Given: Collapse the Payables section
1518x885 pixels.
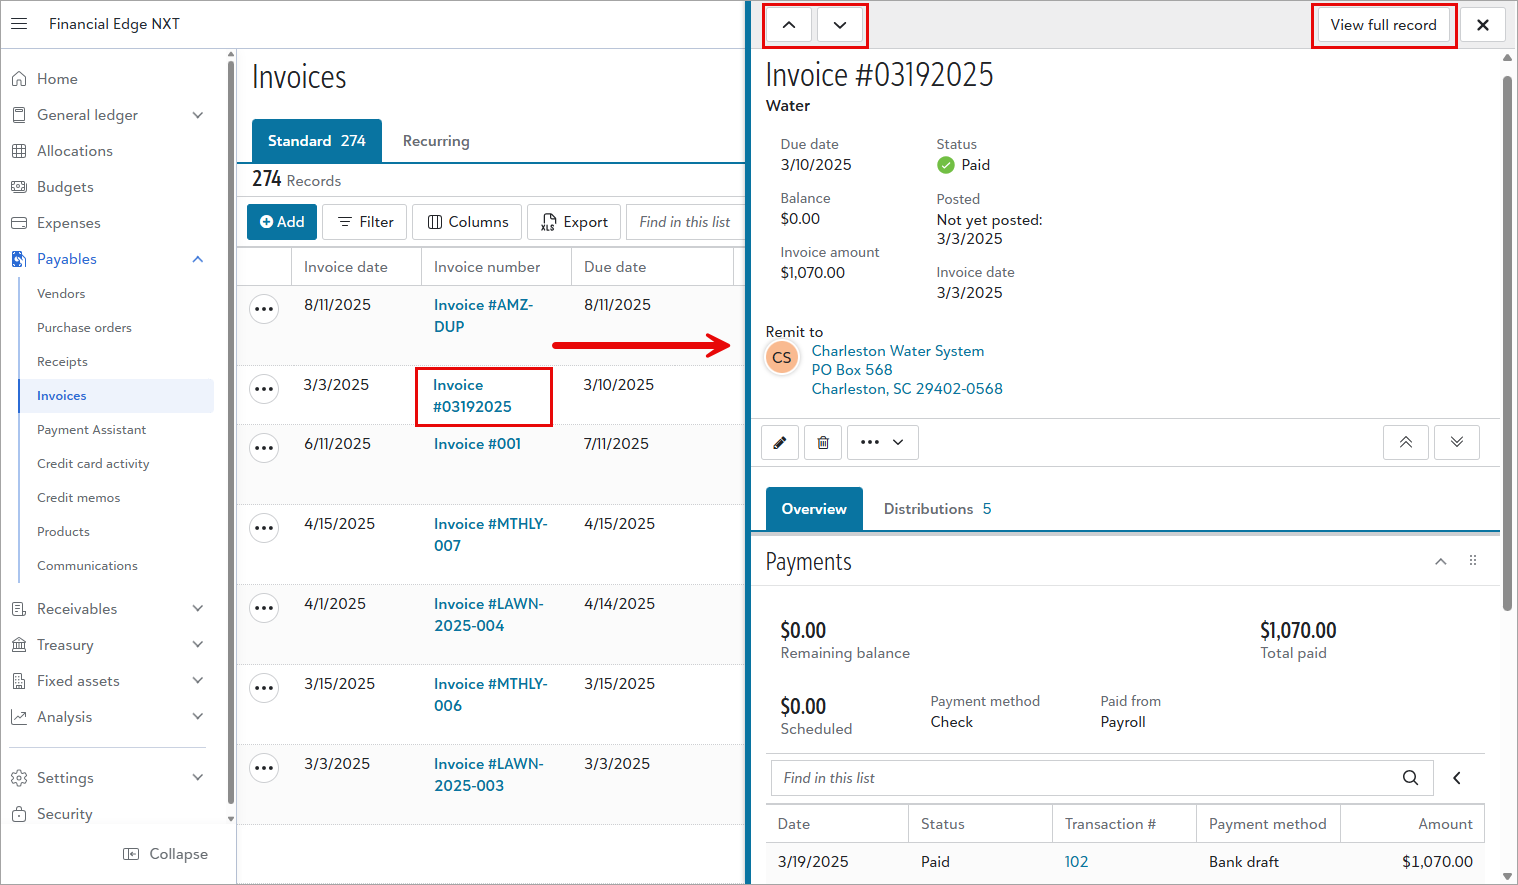Looking at the screenshot, I should (196, 258).
